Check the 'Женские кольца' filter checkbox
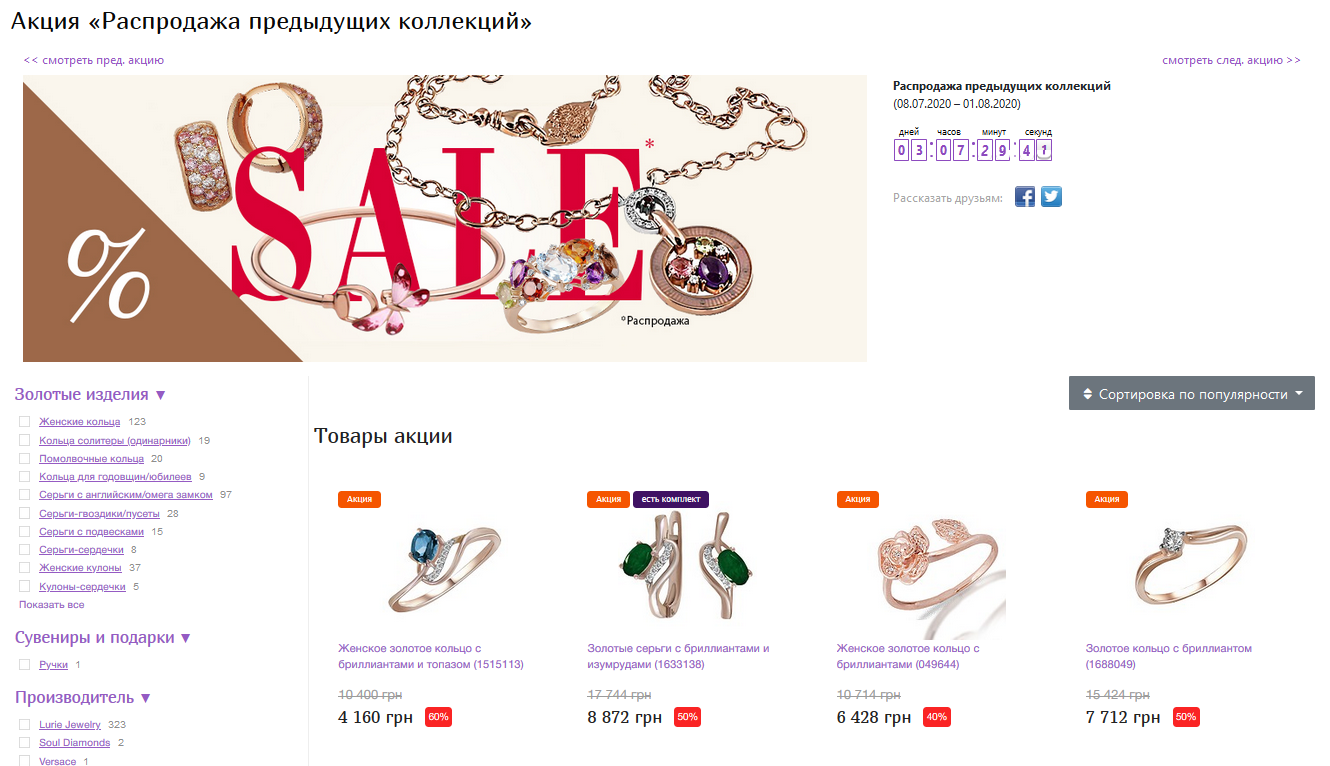The image size is (1330, 766). (x=24, y=422)
